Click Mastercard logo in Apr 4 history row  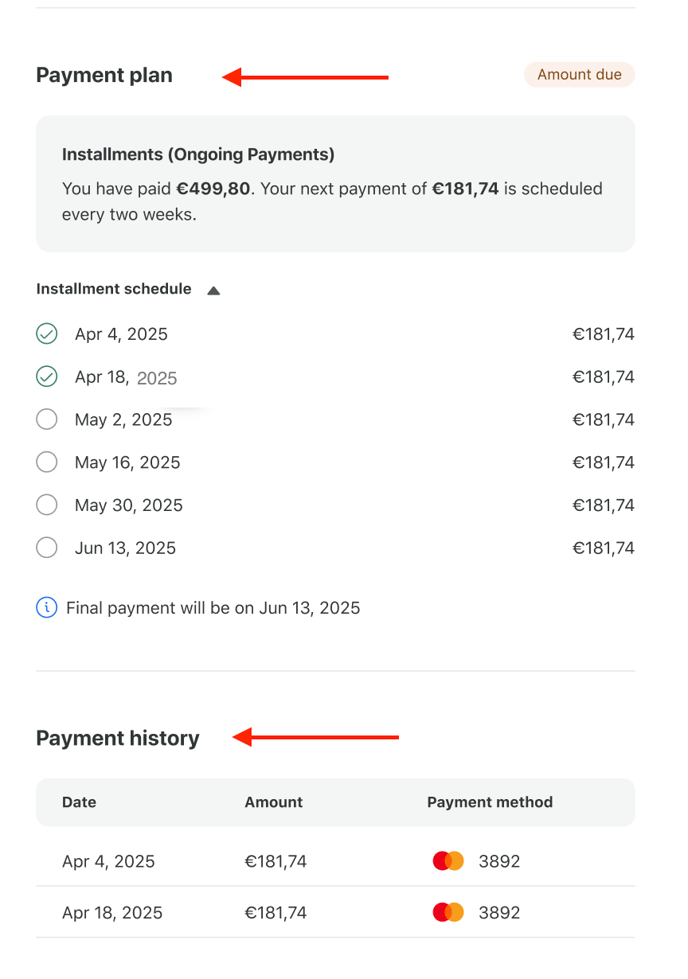[448, 861]
